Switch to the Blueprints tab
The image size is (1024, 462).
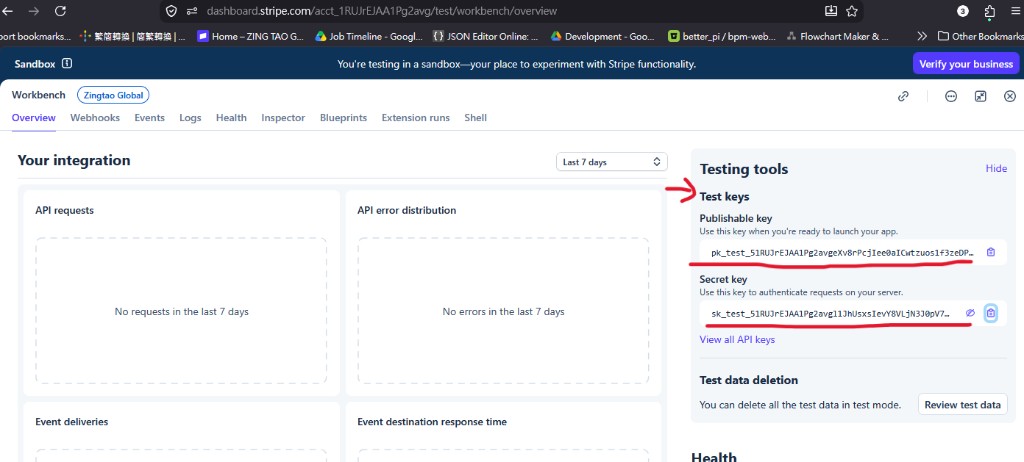coord(344,118)
